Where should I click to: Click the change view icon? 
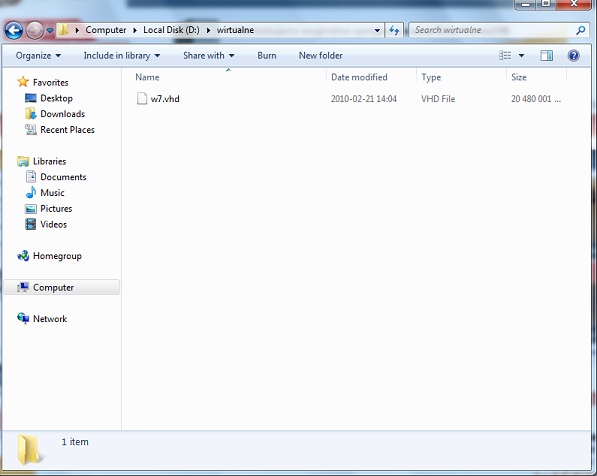pos(505,56)
